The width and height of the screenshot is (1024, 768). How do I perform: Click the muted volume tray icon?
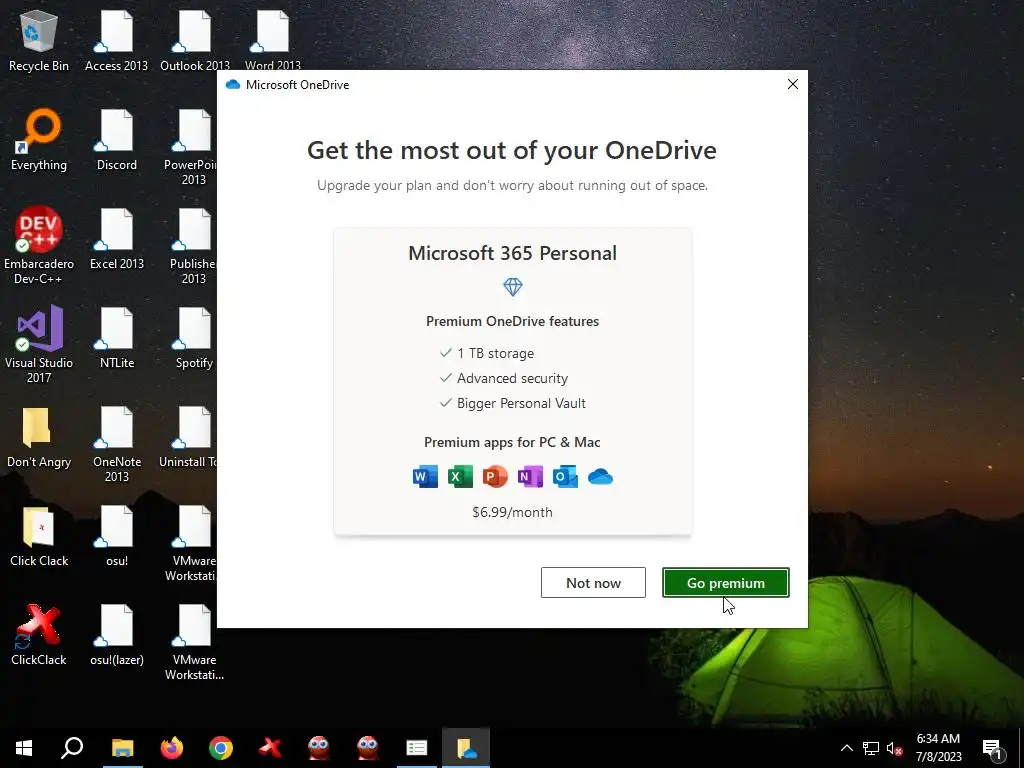[895, 748]
